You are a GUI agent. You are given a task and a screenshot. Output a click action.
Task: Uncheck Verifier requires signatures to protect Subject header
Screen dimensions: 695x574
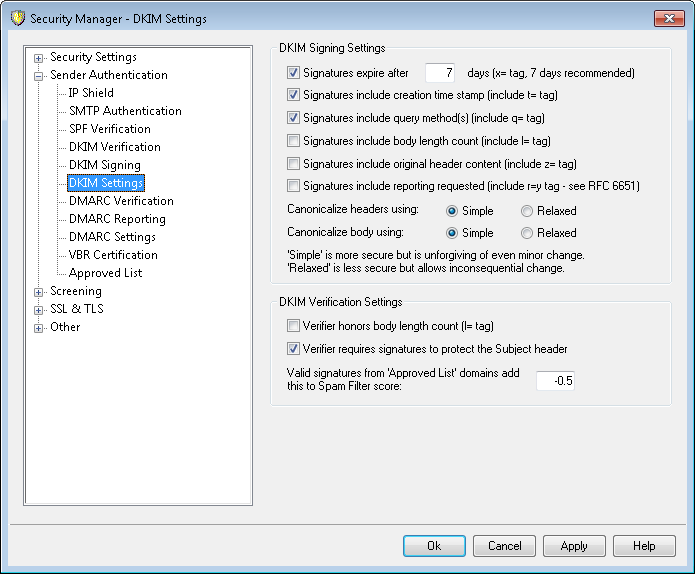(x=293, y=349)
